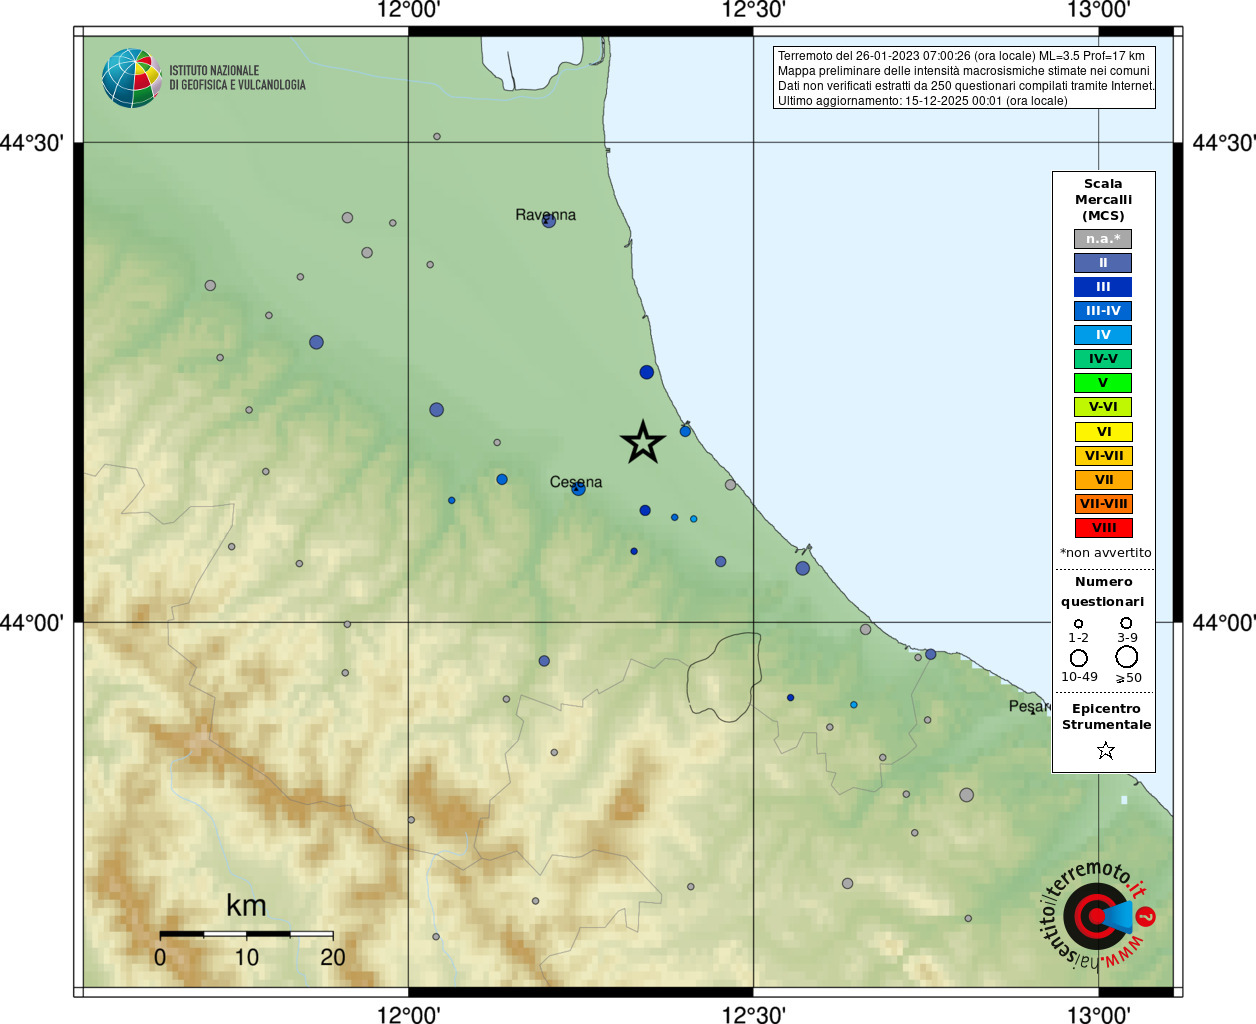Click the blue marker at Ravenna

point(549,221)
